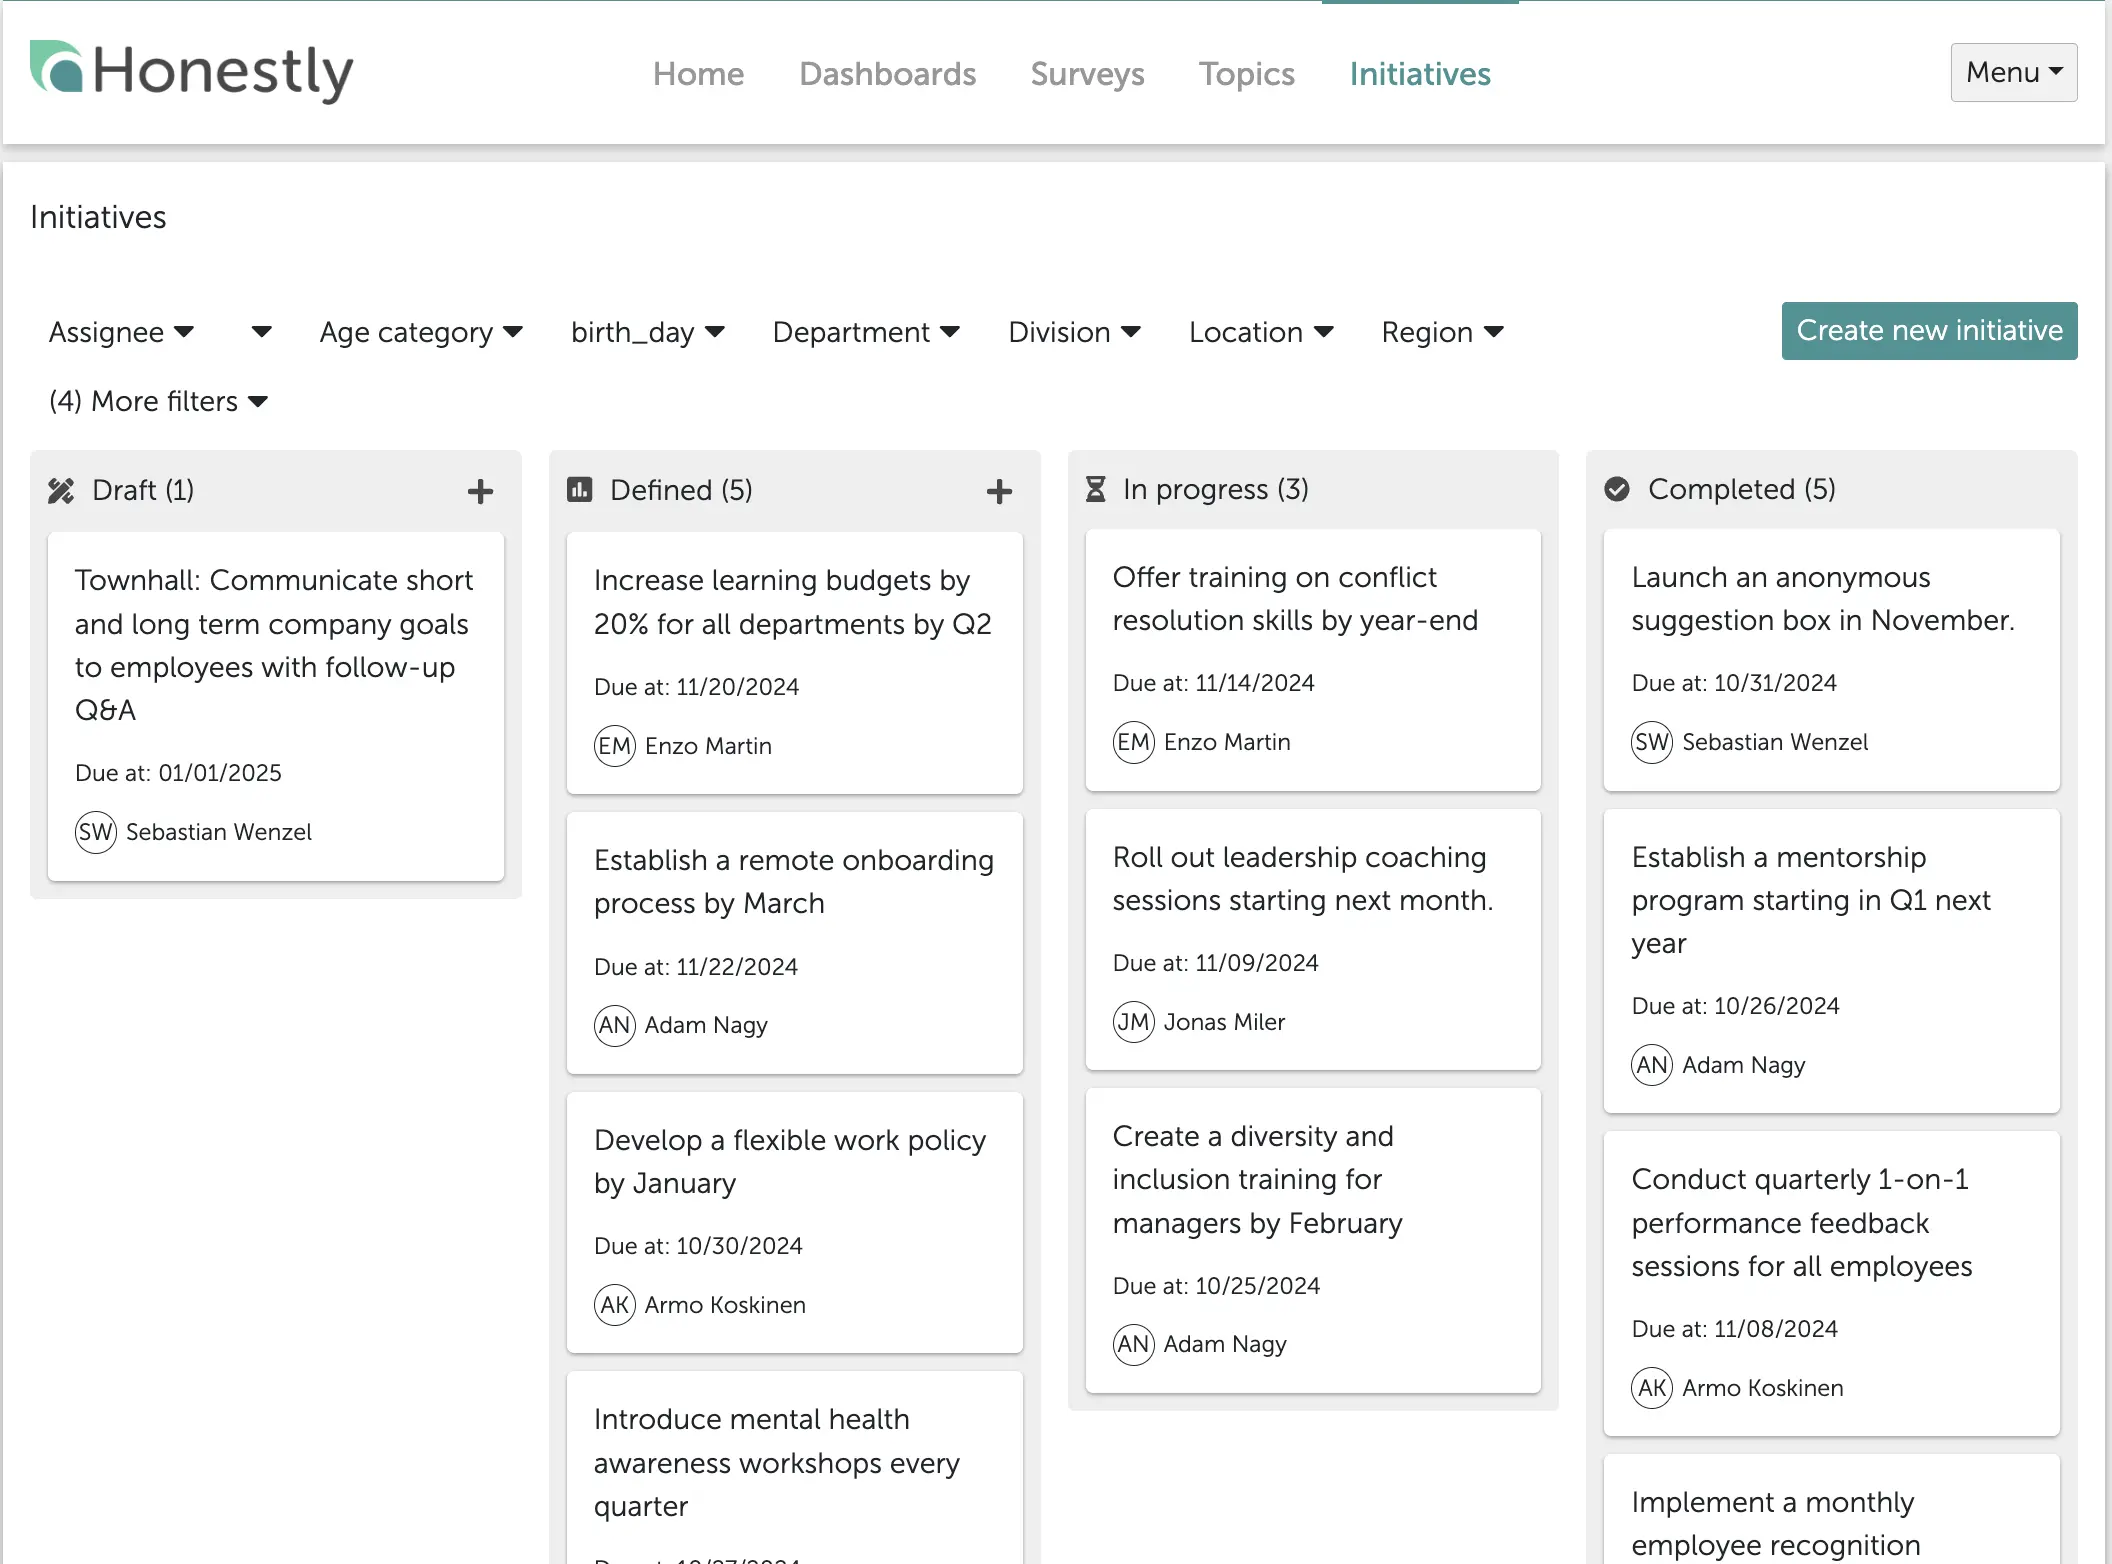Expand the Age category filter
Viewport: 2112px width, 1564px height.
pos(421,332)
